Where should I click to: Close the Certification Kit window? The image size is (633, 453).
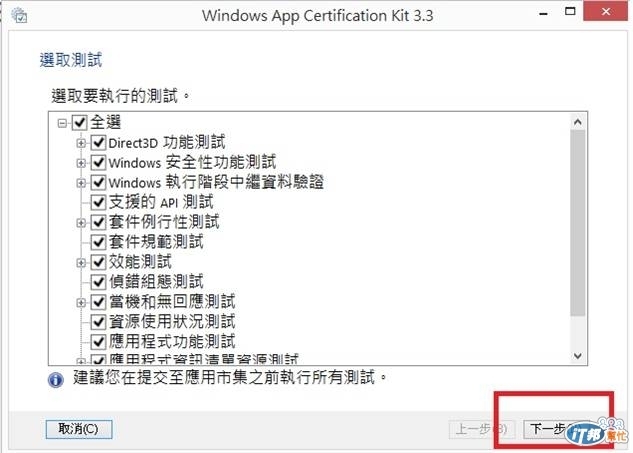point(606,11)
